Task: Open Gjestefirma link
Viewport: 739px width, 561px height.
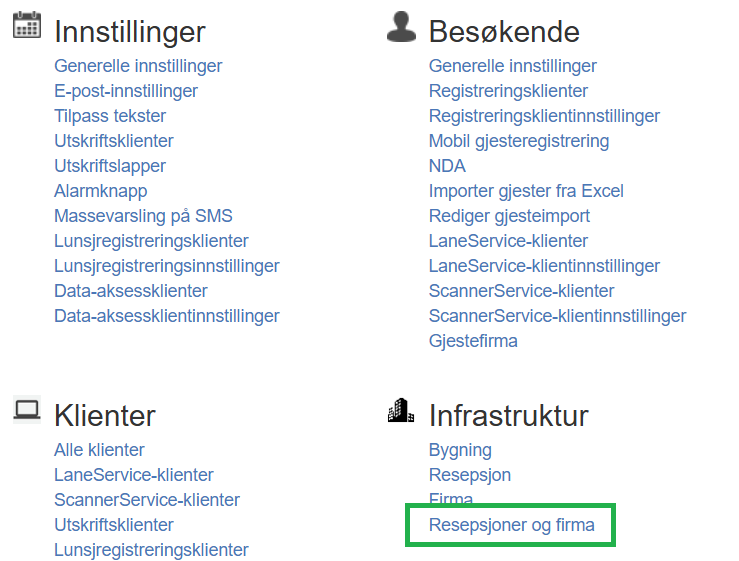Action: tap(473, 341)
